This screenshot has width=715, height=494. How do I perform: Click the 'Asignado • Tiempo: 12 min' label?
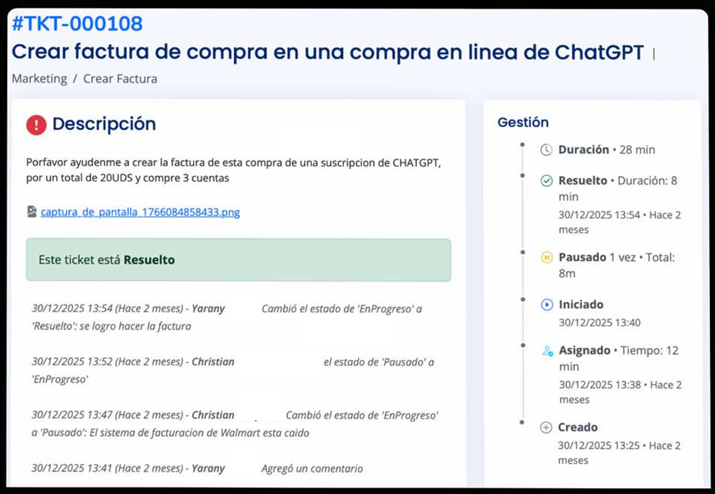click(x=619, y=359)
